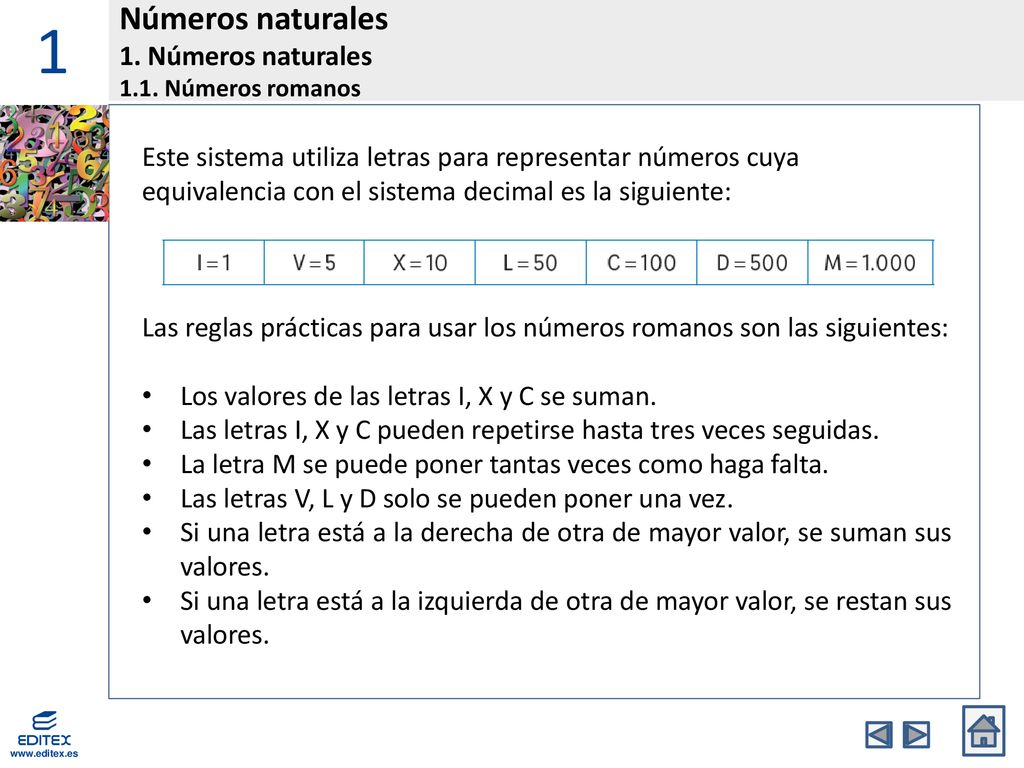Click the Números naturales main title

pos(253,18)
